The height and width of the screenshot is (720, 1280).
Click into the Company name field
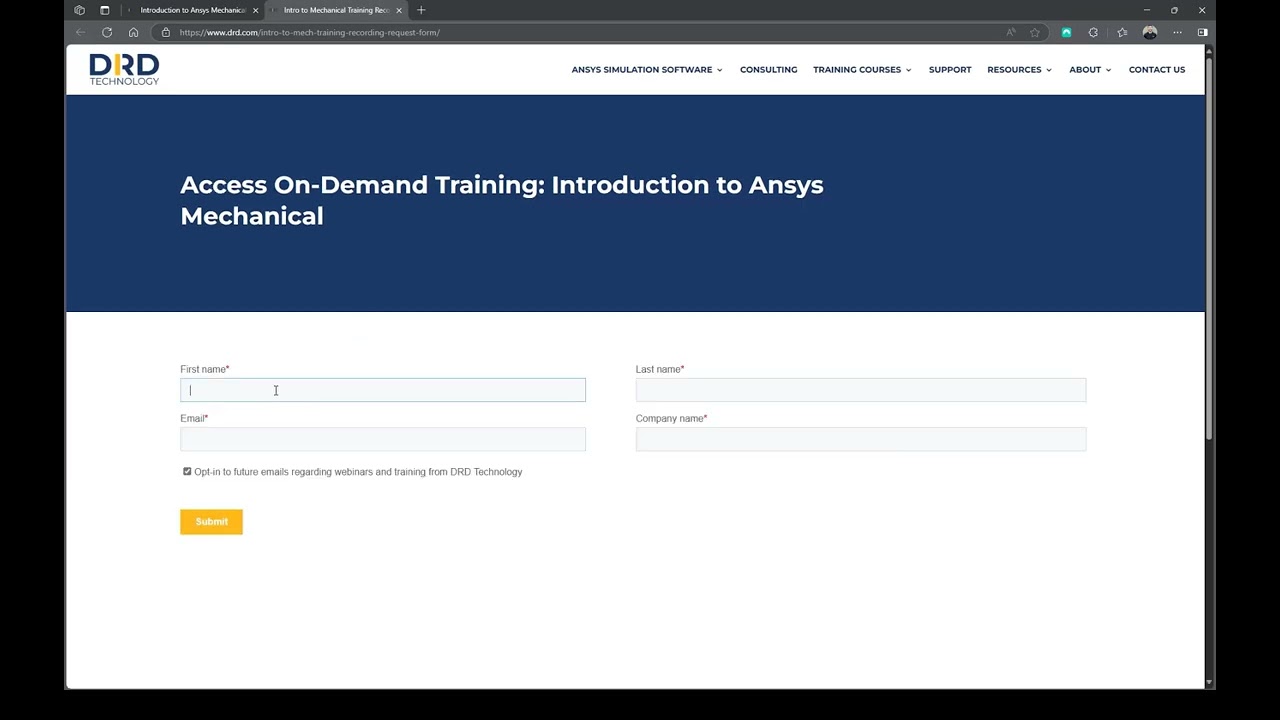pos(861,439)
